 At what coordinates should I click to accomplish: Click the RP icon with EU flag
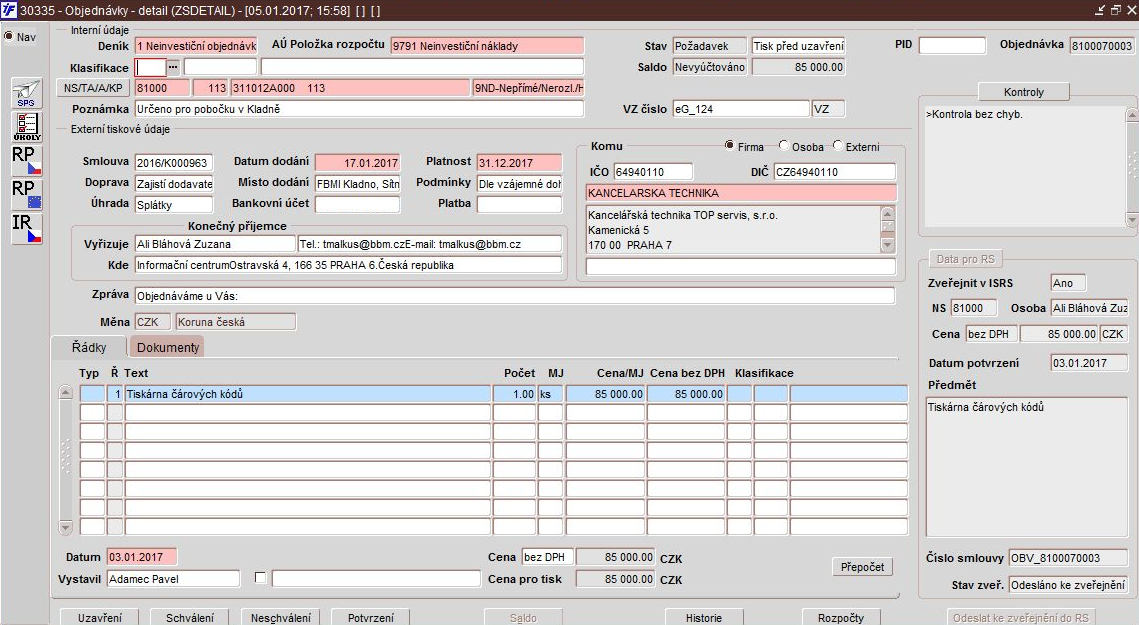click(26, 195)
